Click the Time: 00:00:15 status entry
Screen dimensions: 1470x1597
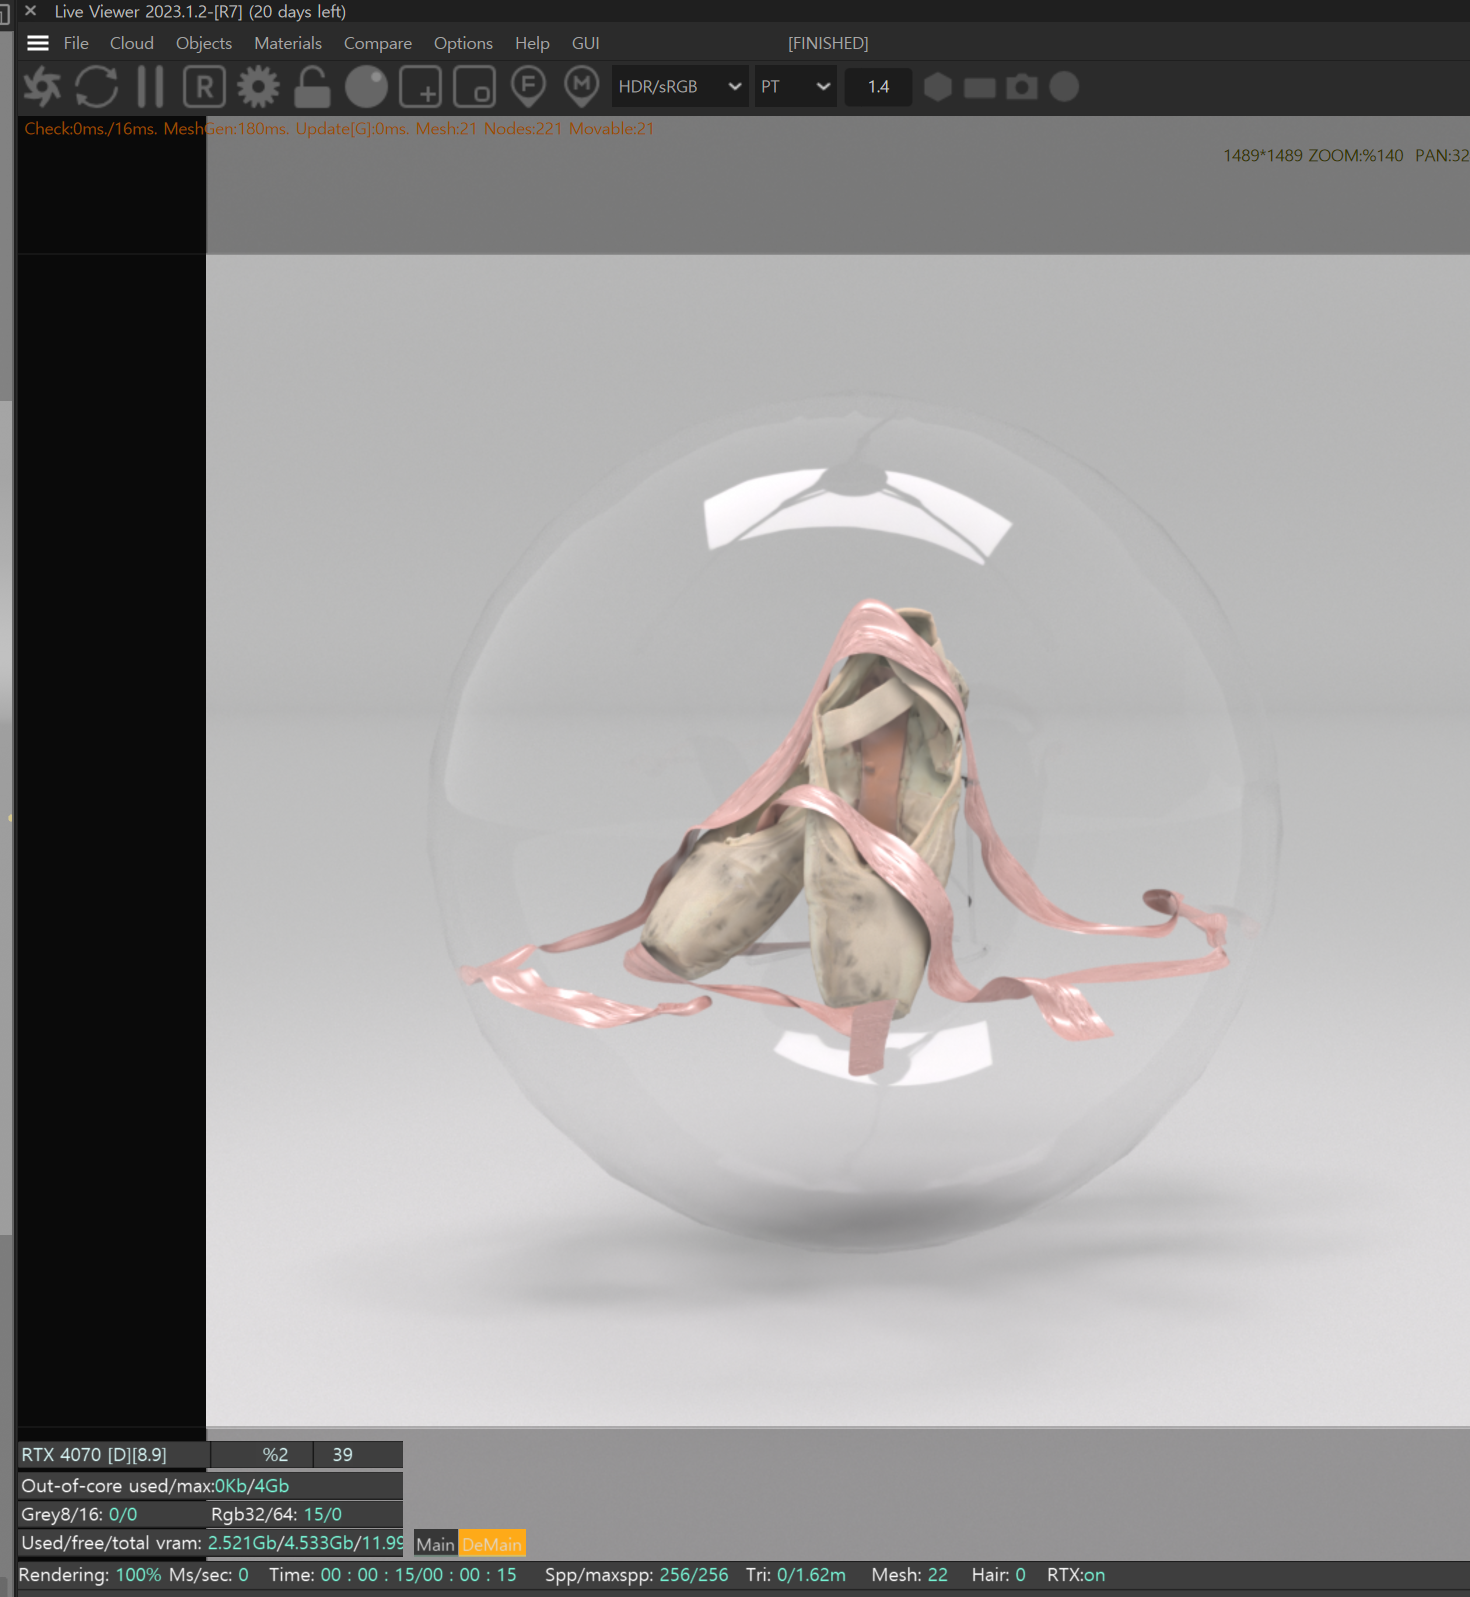coord(393,1574)
